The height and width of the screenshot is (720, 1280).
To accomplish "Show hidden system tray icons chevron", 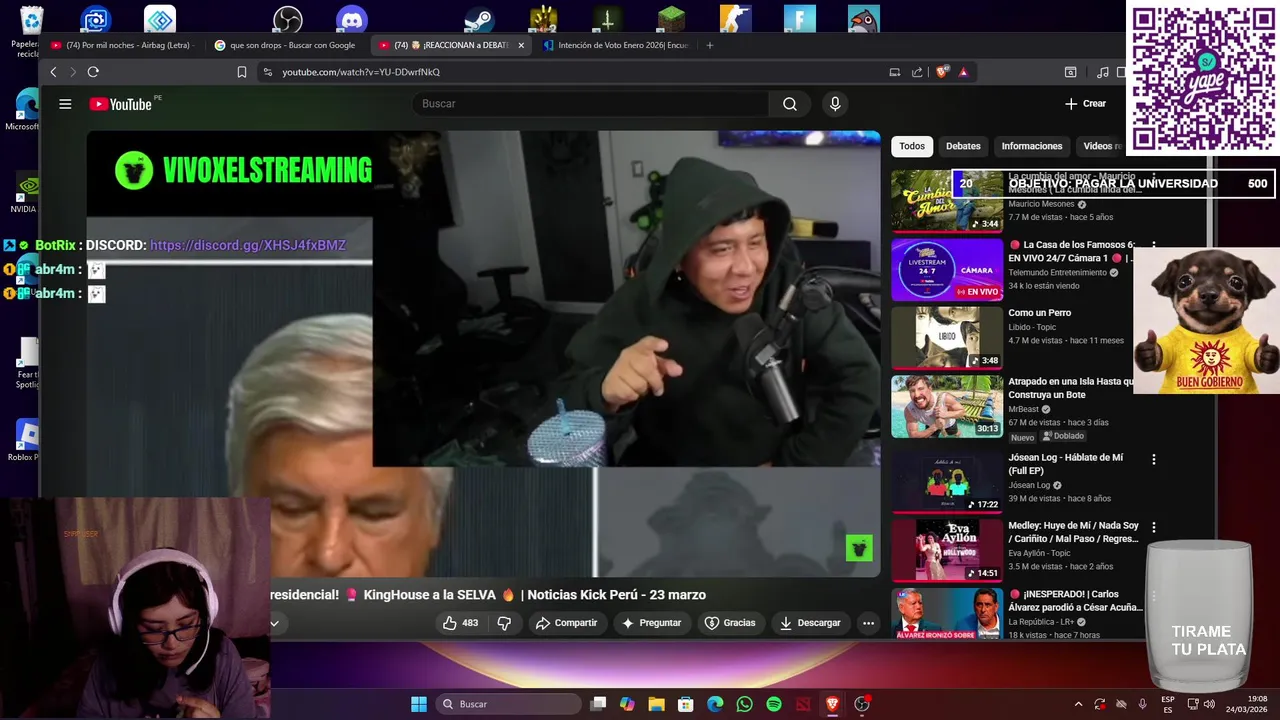I will pyautogui.click(x=1078, y=704).
